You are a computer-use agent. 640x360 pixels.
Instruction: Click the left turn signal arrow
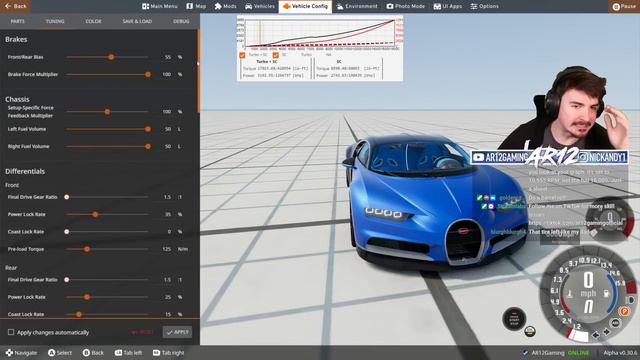(x=596, y=335)
